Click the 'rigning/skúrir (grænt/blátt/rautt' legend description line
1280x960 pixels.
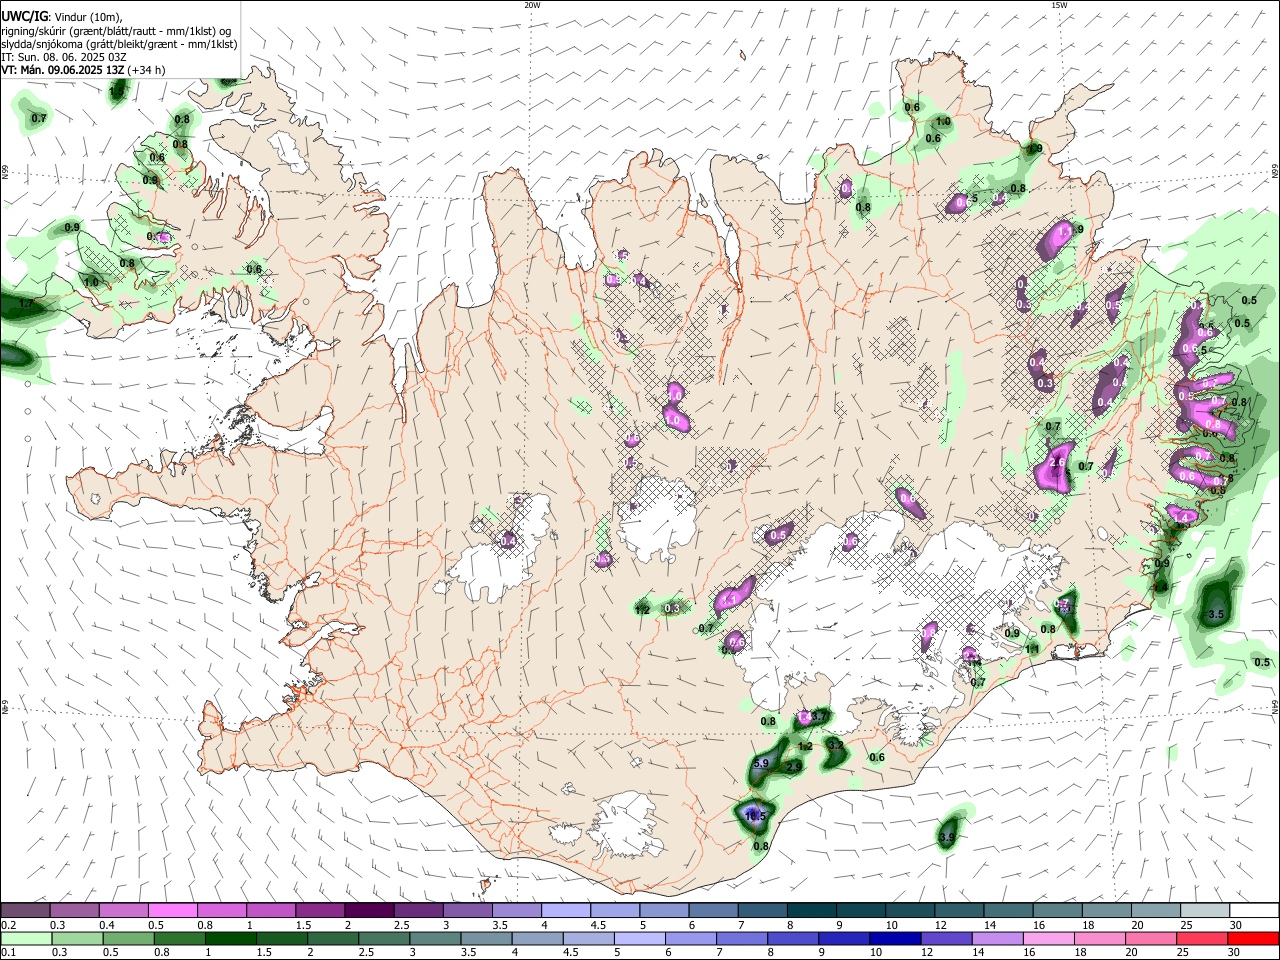click(x=116, y=31)
